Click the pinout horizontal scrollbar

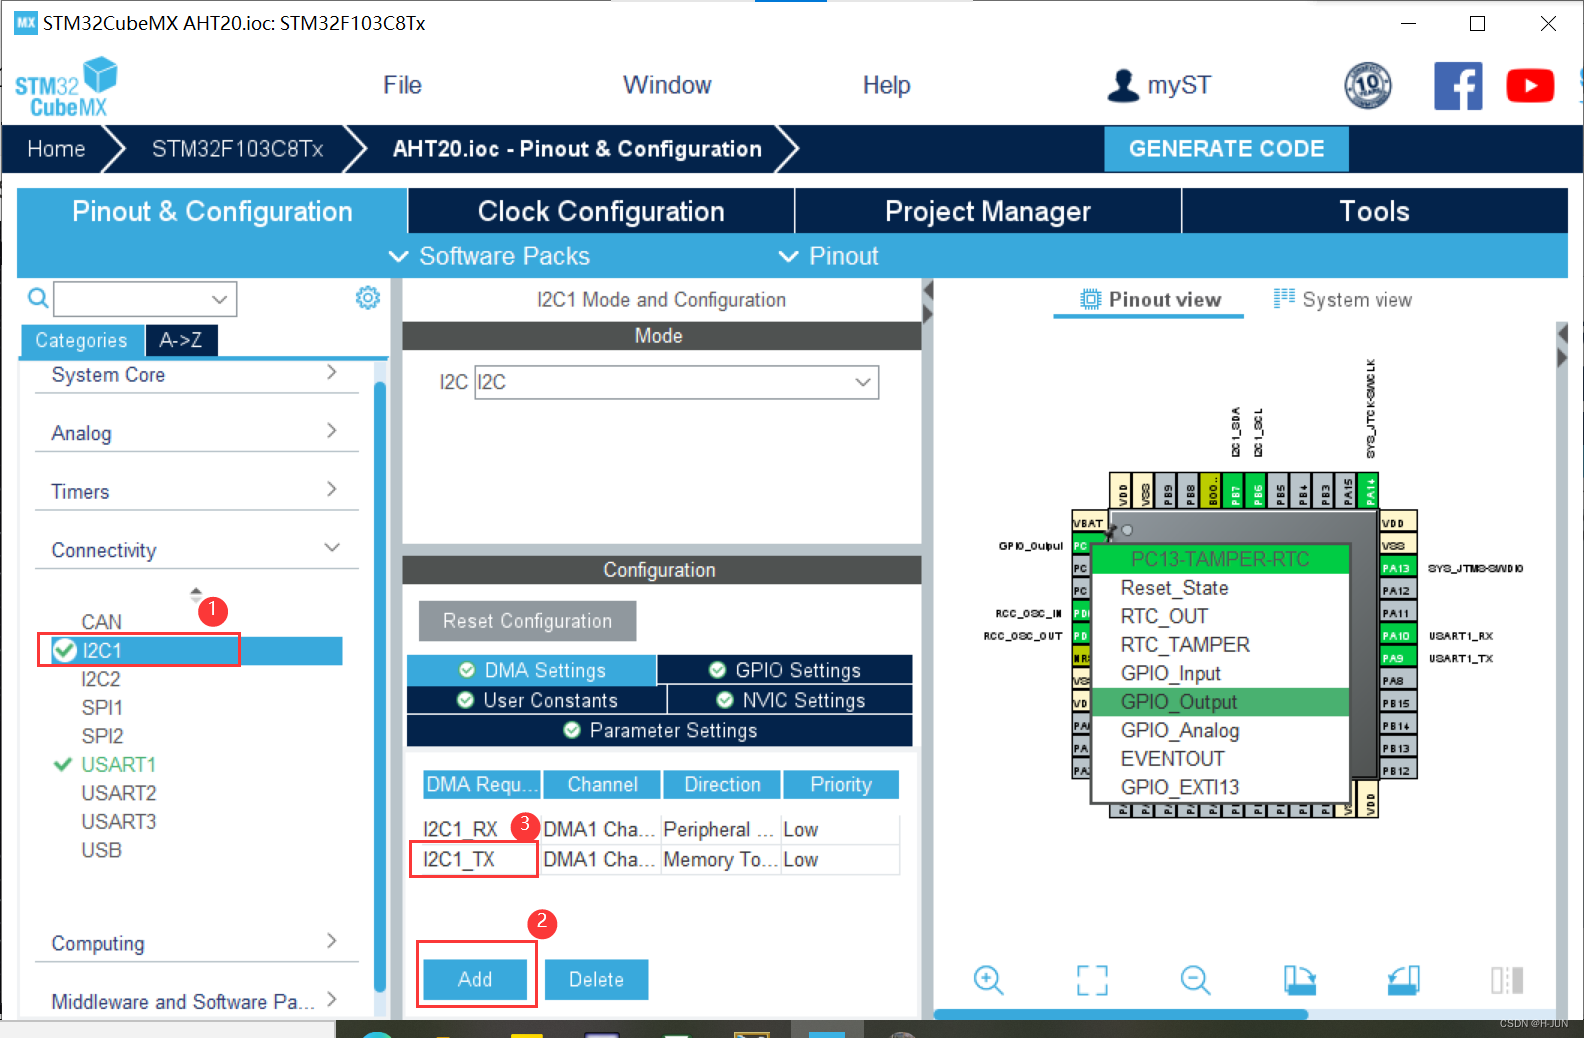tap(1120, 1014)
